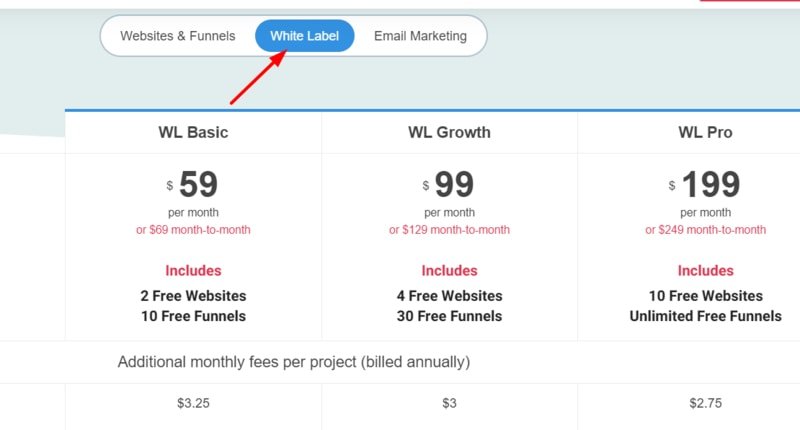Switch to the Websites & Funnels tab
Screen dimensions: 800x430
click(x=178, y=36)
